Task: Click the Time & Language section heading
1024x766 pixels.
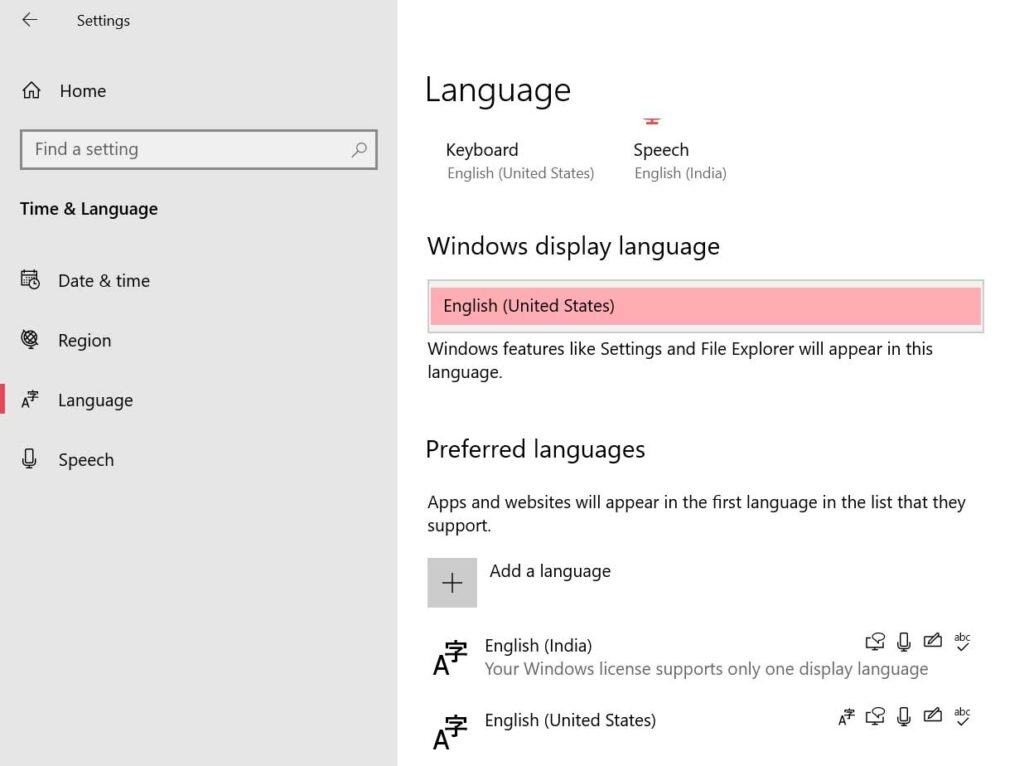Action: [89, 209]
